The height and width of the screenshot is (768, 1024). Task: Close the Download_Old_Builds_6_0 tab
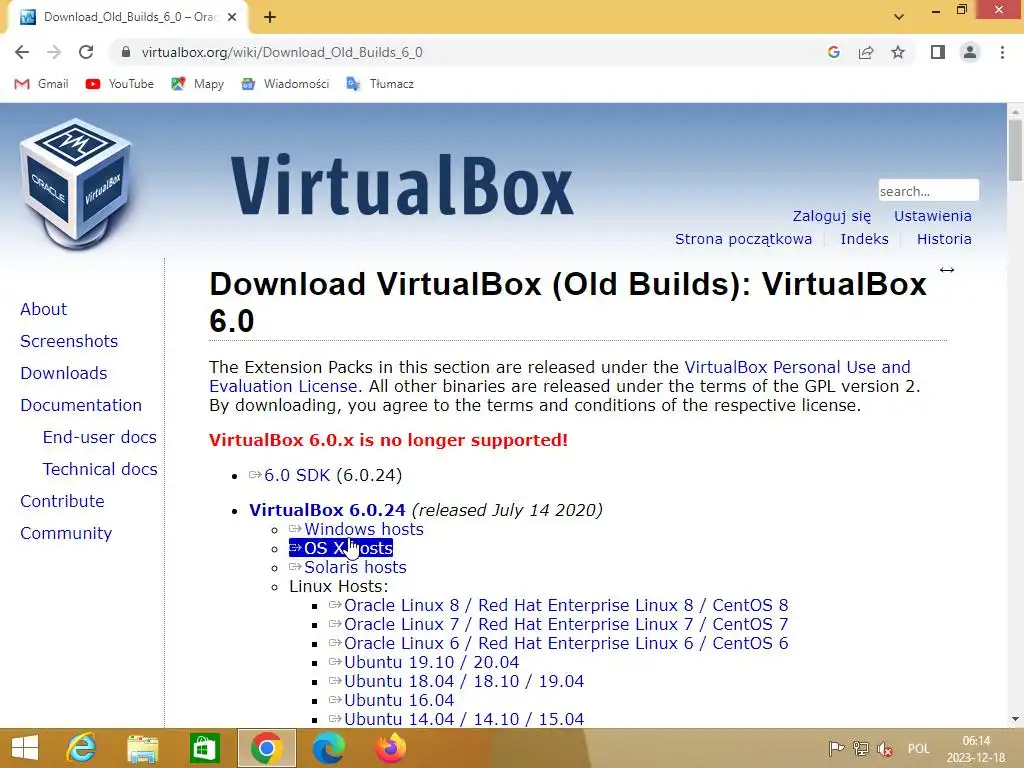232,18
